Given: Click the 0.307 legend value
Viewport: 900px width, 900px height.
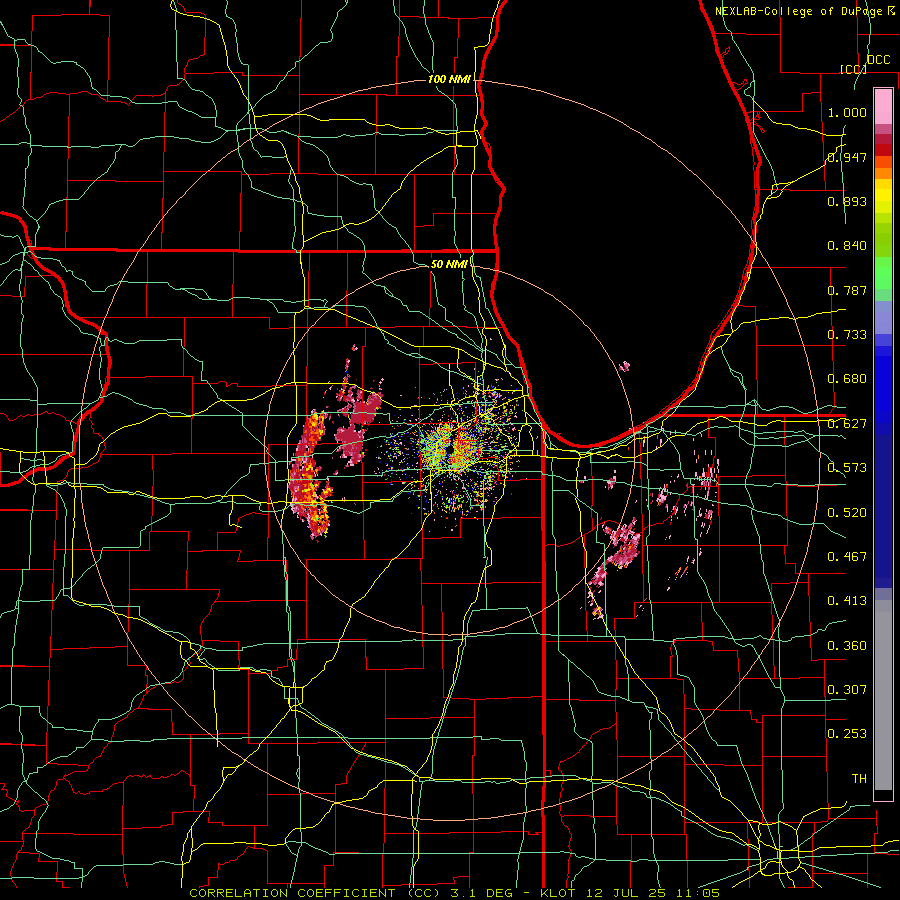Looking at the screenshot, I should (x=847, y=689).
